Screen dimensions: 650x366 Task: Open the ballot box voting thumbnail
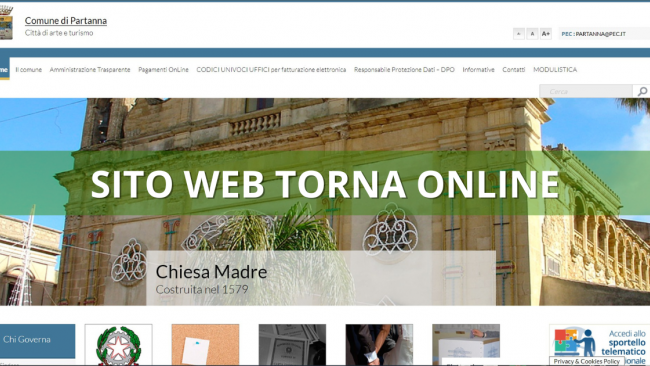466,345
